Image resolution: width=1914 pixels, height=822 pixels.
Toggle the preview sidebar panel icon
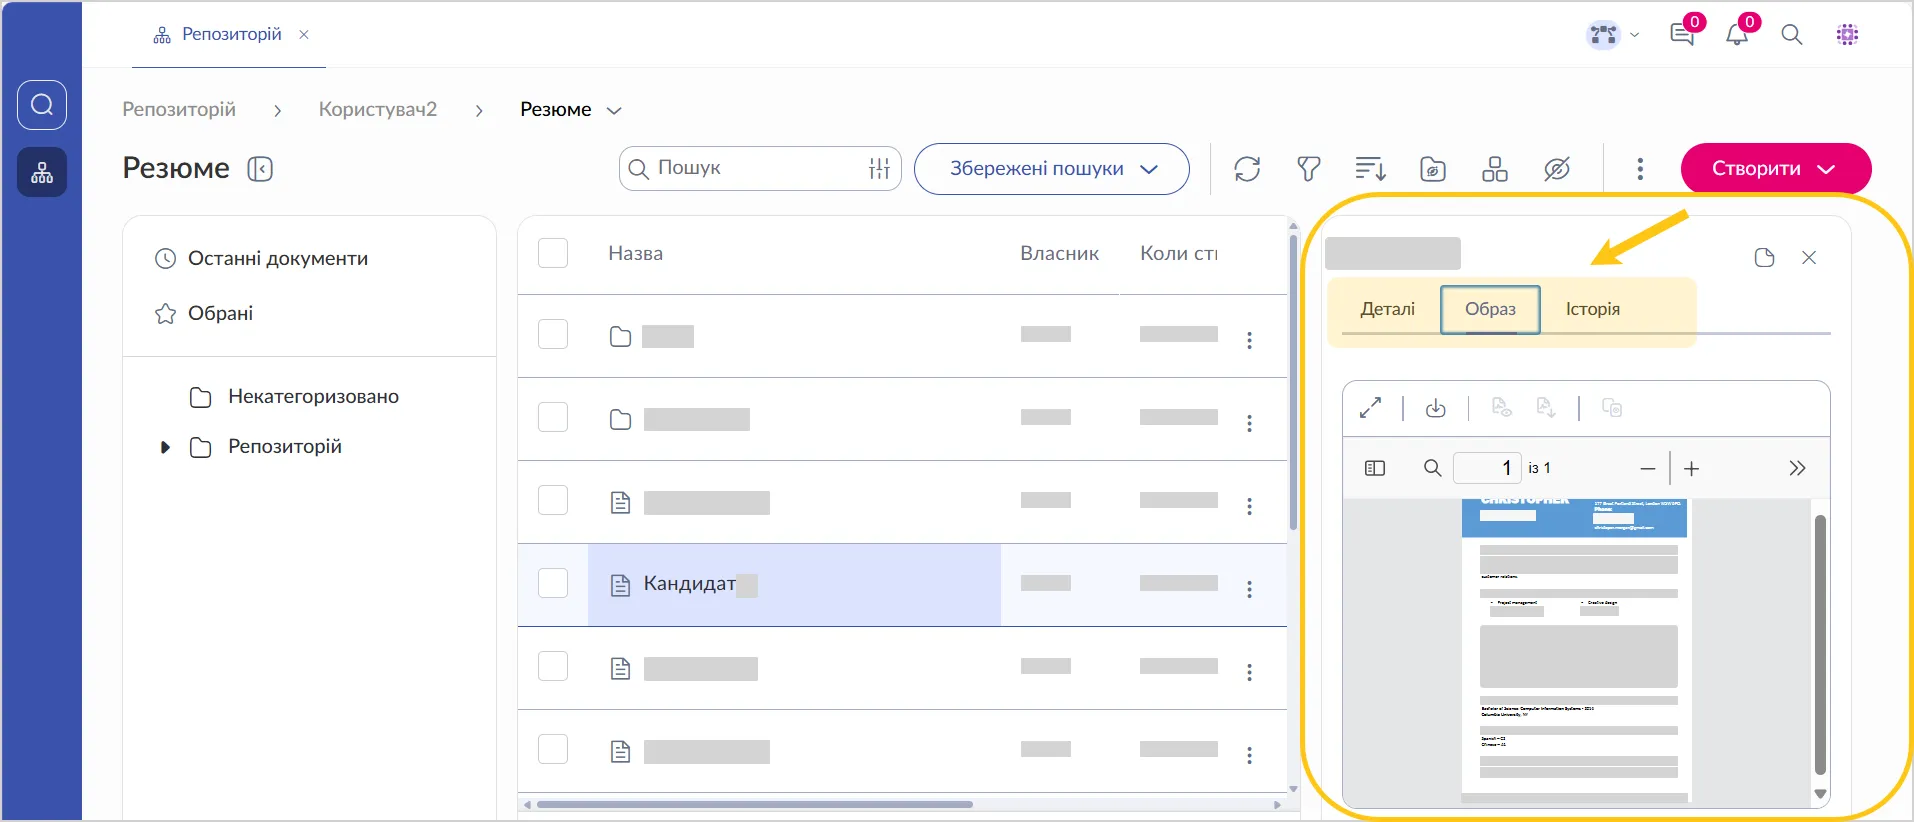point(1375,468)
